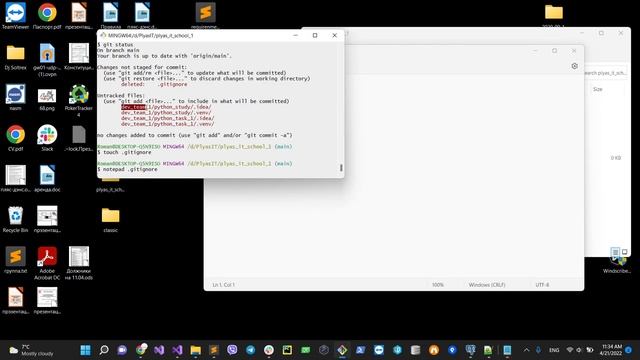Image resolution: width=640 pixels, height=360 pixels.
Task: Switch ENG input language in tray
Action: tap(554, 350)
